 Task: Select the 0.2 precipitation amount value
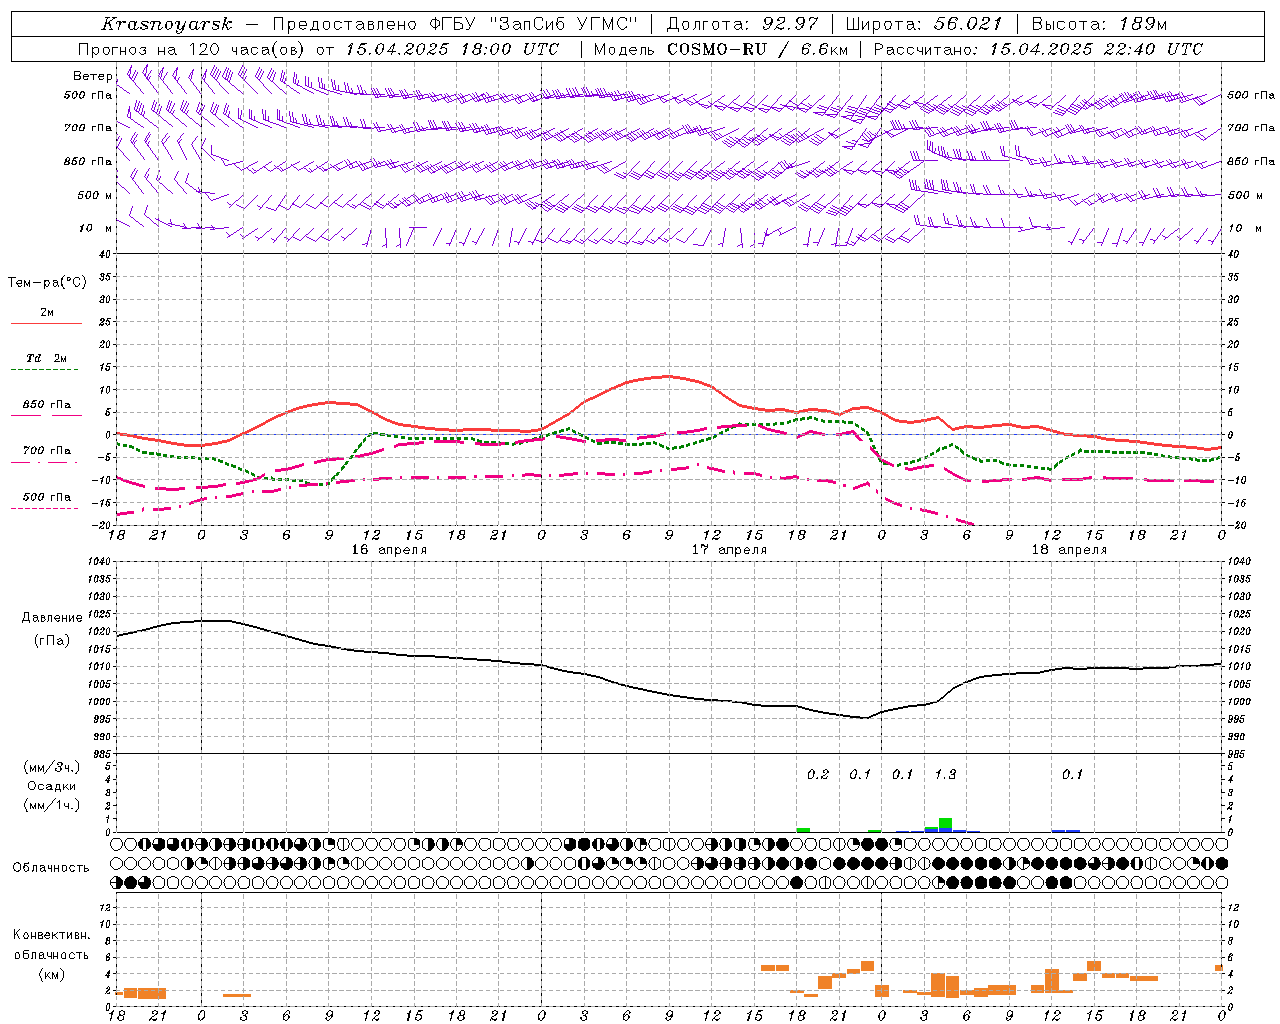(818, 774)
